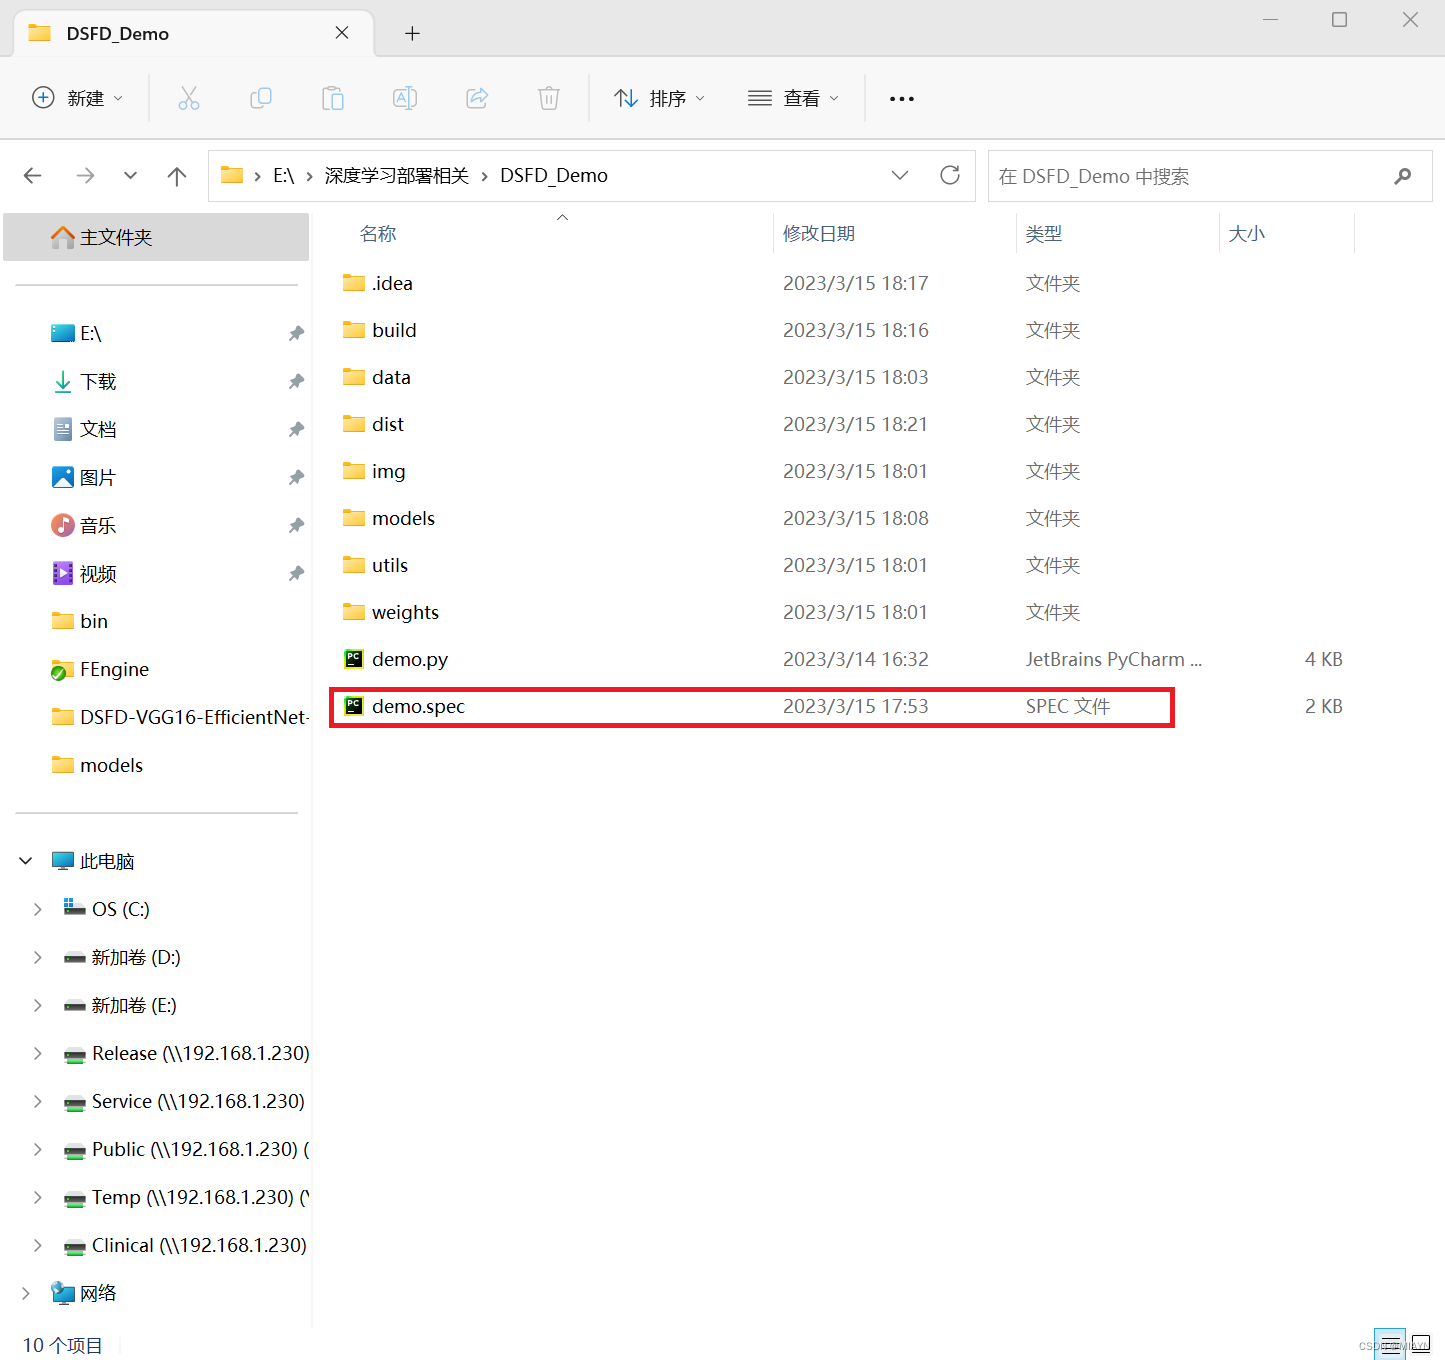Screen dimensions: 1445x1360
Task: Expand the OS (C:) drive in sidebar
Action: 37,908
